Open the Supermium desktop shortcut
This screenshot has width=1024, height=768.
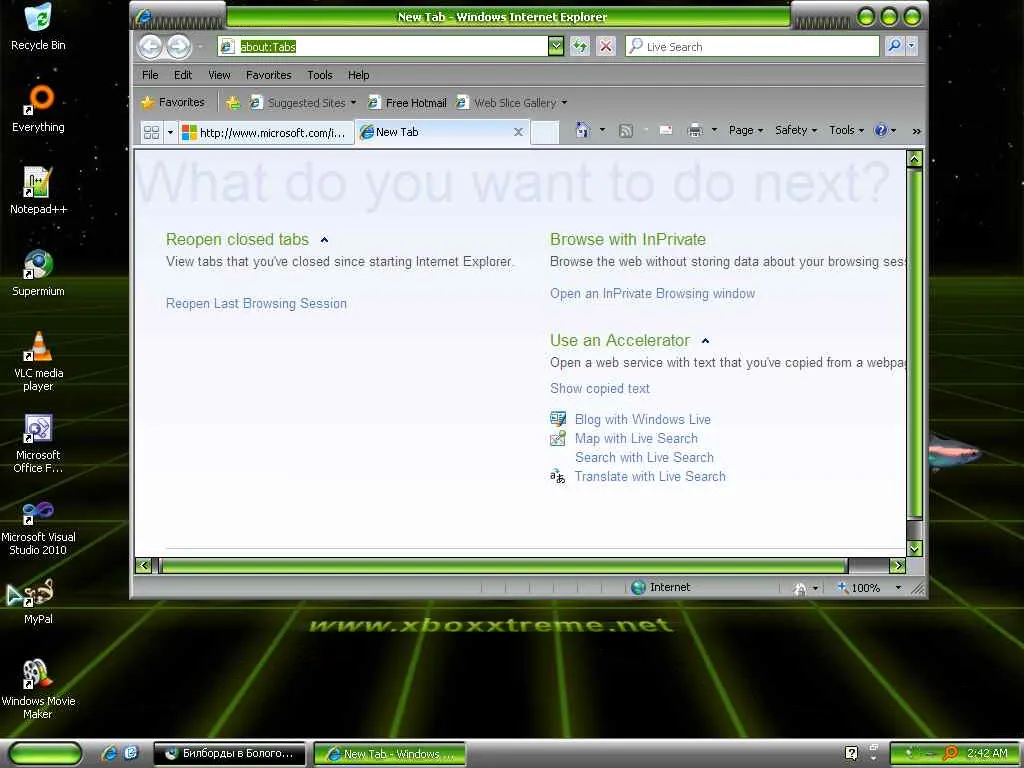[38, 273]
